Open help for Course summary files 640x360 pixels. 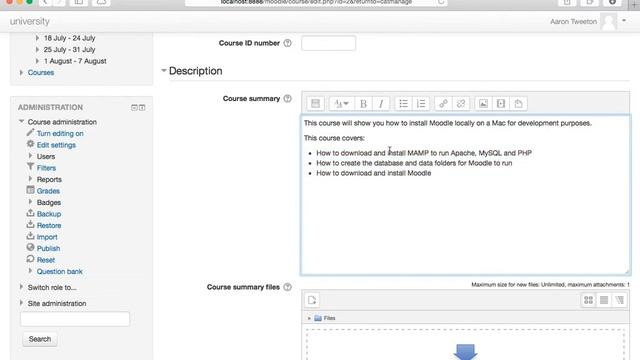coord(287,287)
